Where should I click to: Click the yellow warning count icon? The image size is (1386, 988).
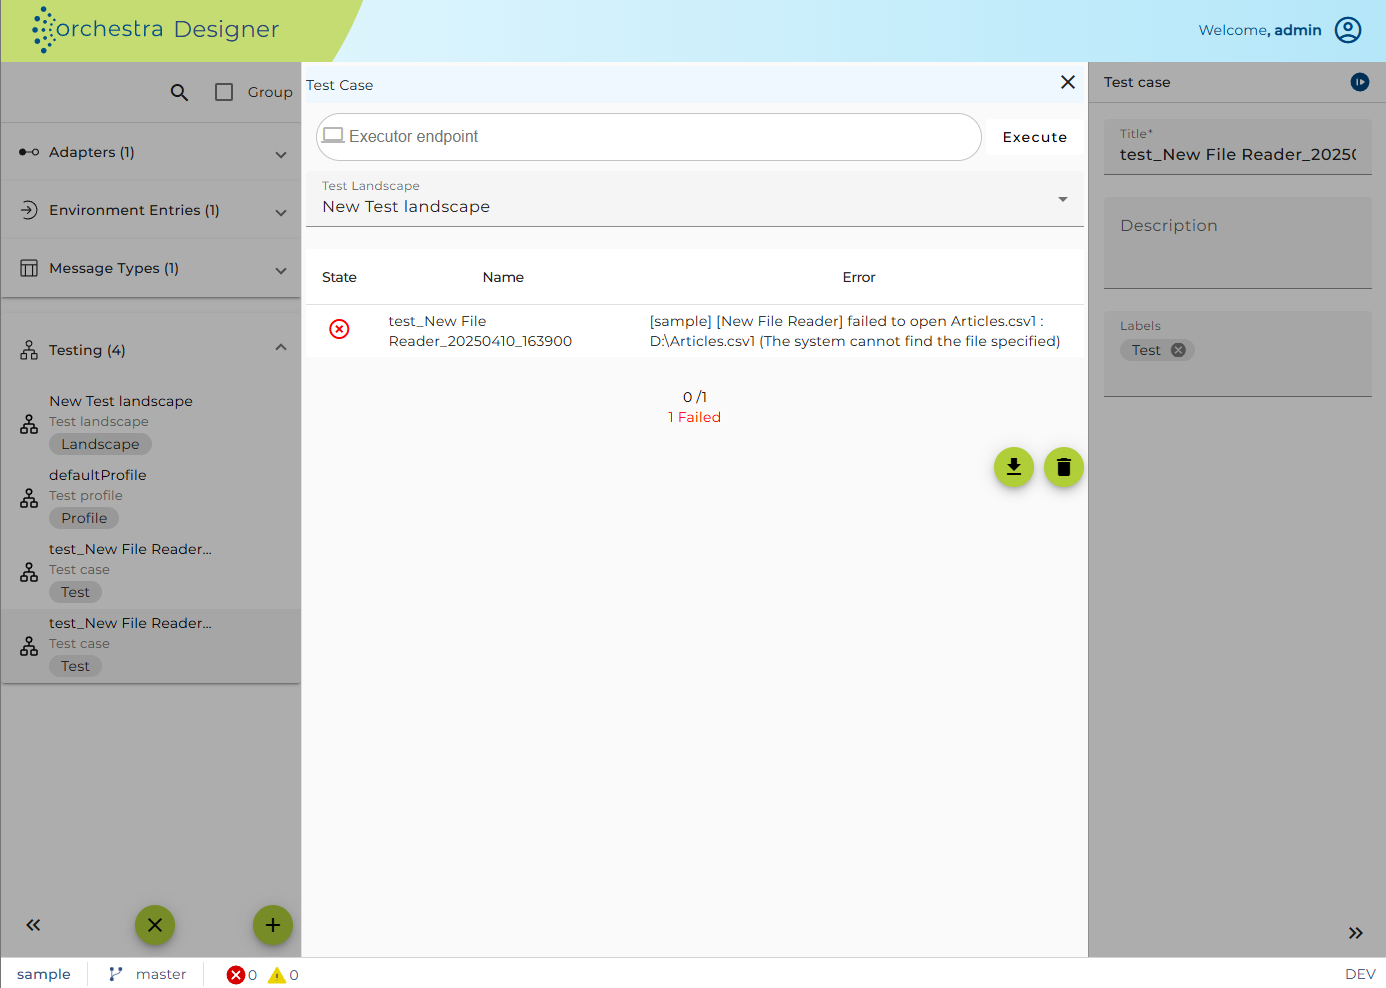point(277,975)
